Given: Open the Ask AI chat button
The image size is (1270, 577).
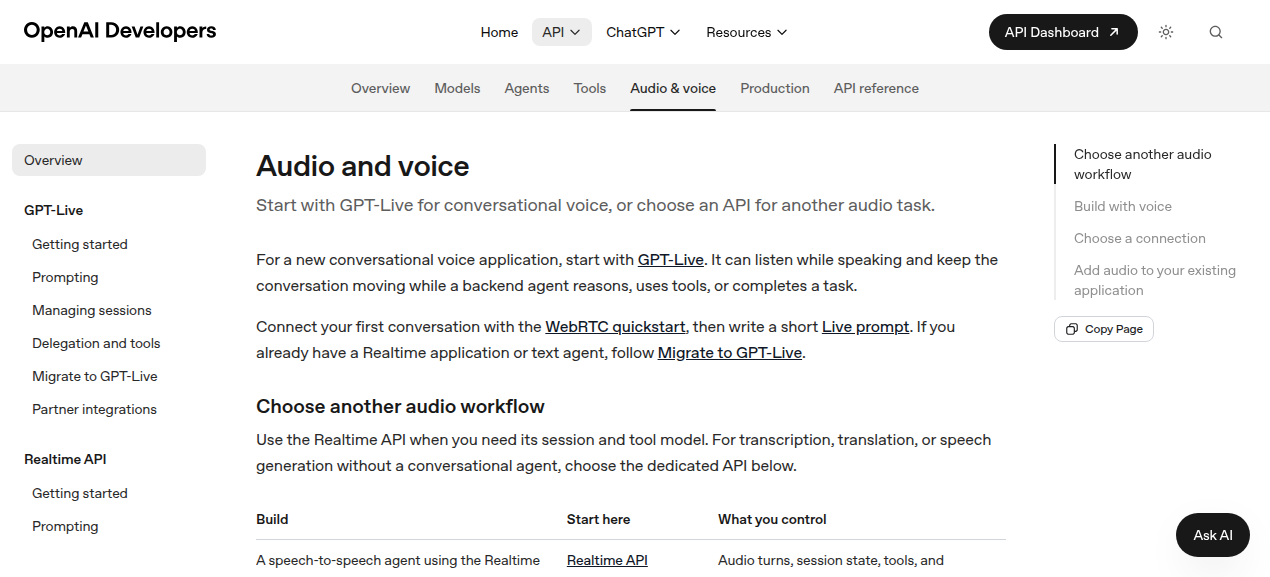Looking at the screenshot, I should click(x=1213, y=535).
